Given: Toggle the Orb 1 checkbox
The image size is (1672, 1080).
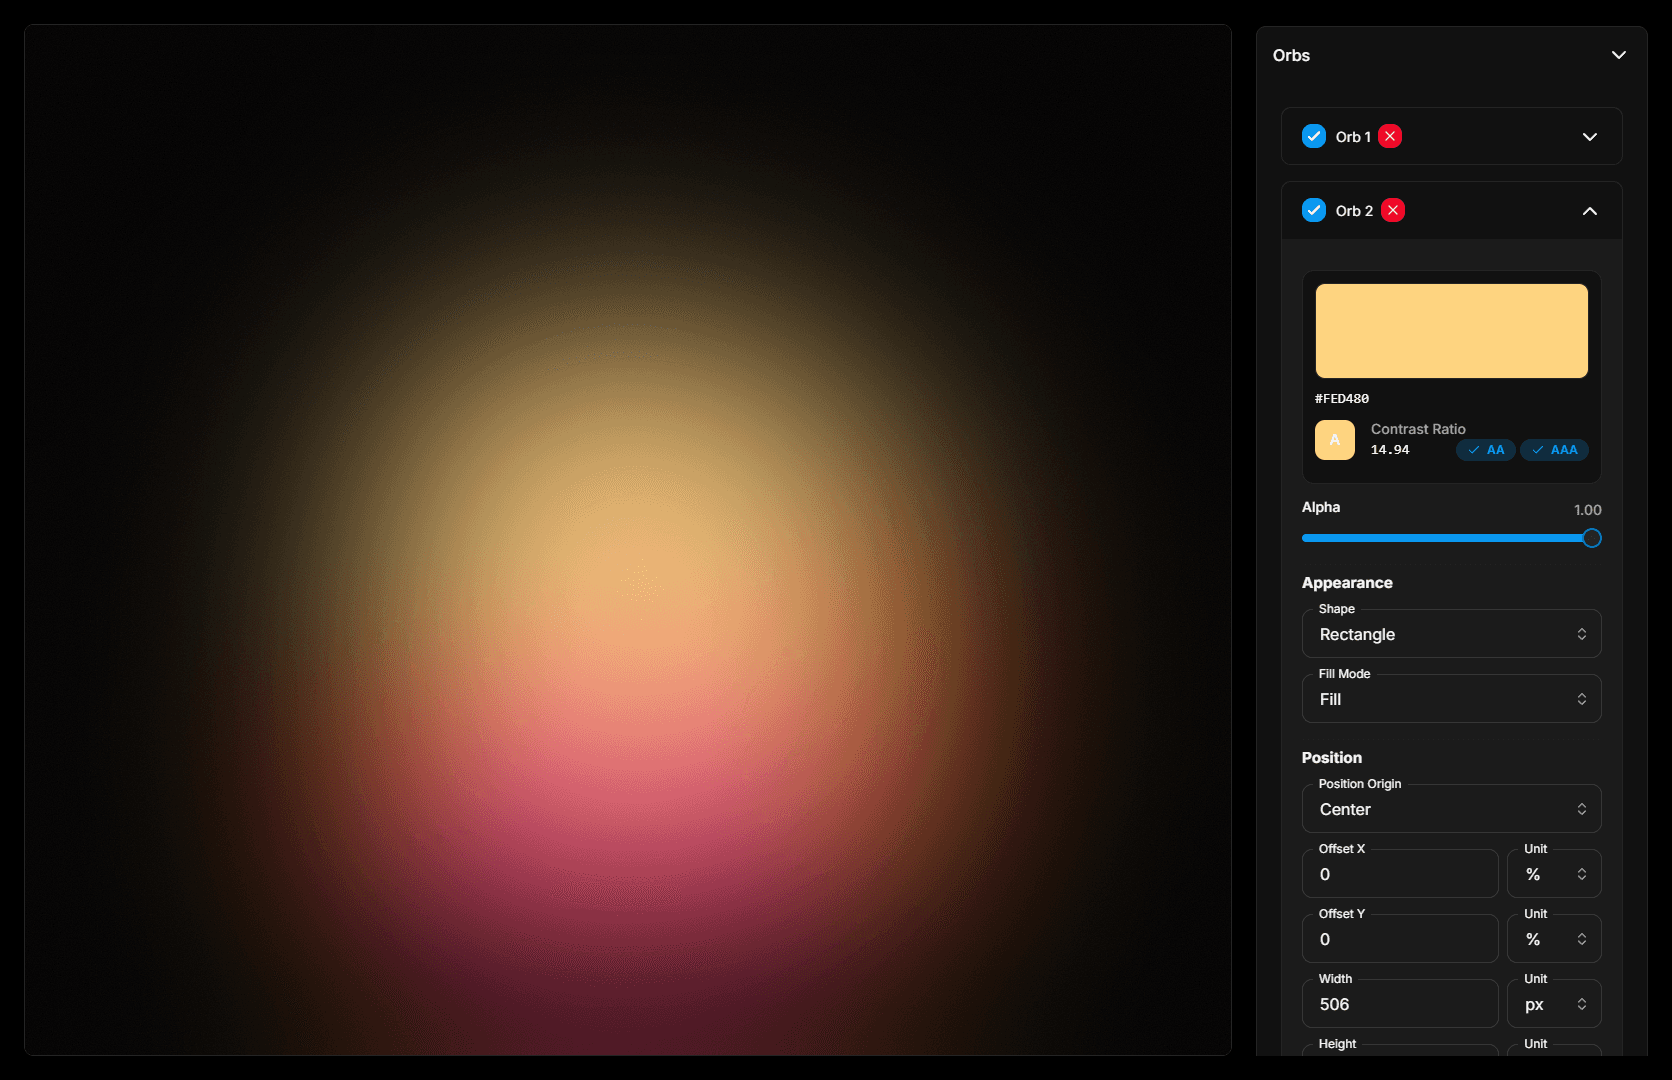Looking at the screenshot, I should (x=1314, y=136).
